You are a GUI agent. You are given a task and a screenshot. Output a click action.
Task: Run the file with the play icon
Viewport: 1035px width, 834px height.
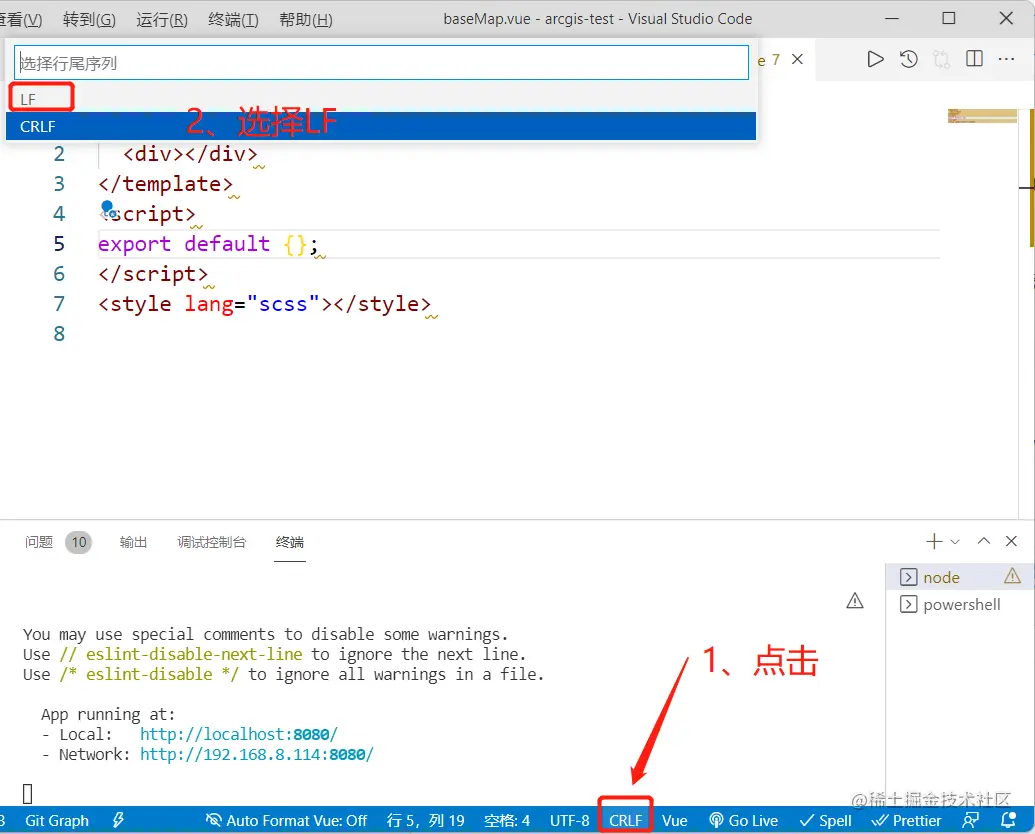point(875,59)
